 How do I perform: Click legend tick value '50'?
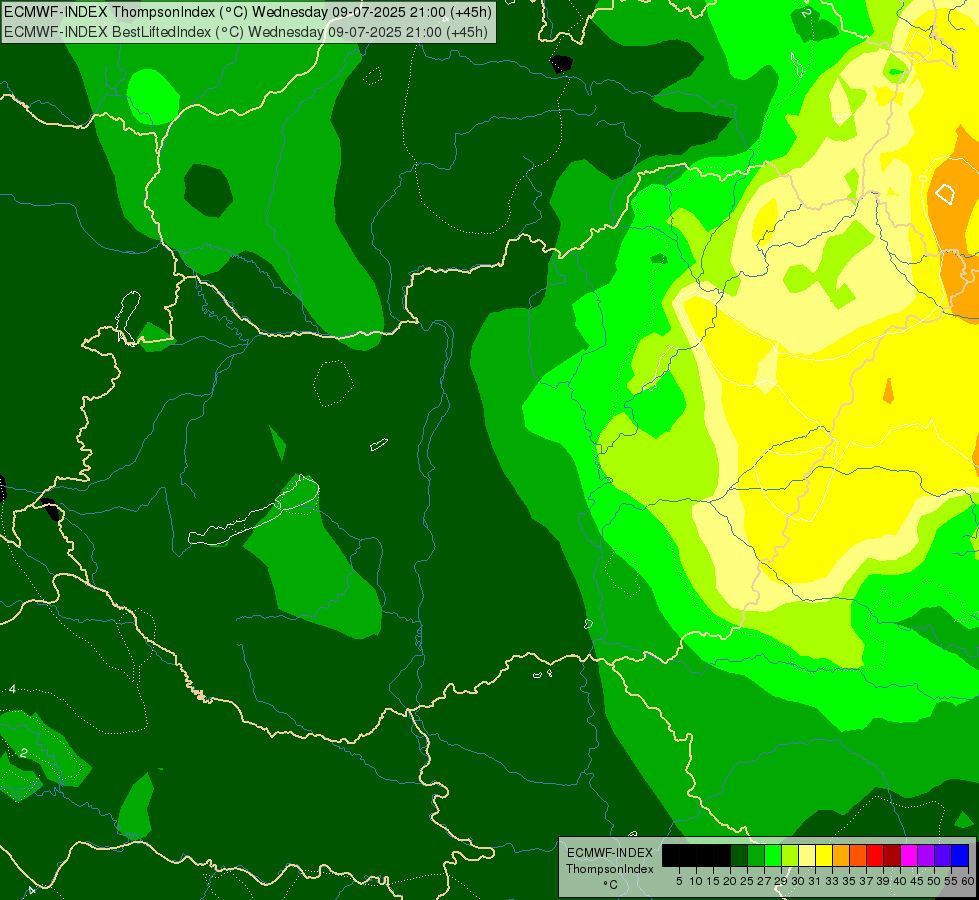934,881
